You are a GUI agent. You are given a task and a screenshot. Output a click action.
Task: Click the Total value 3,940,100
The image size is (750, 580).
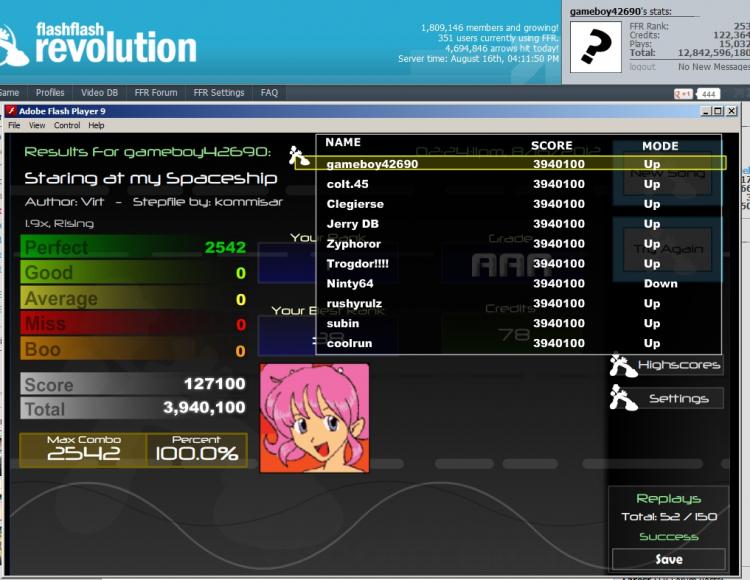click(x=204, y=407)
